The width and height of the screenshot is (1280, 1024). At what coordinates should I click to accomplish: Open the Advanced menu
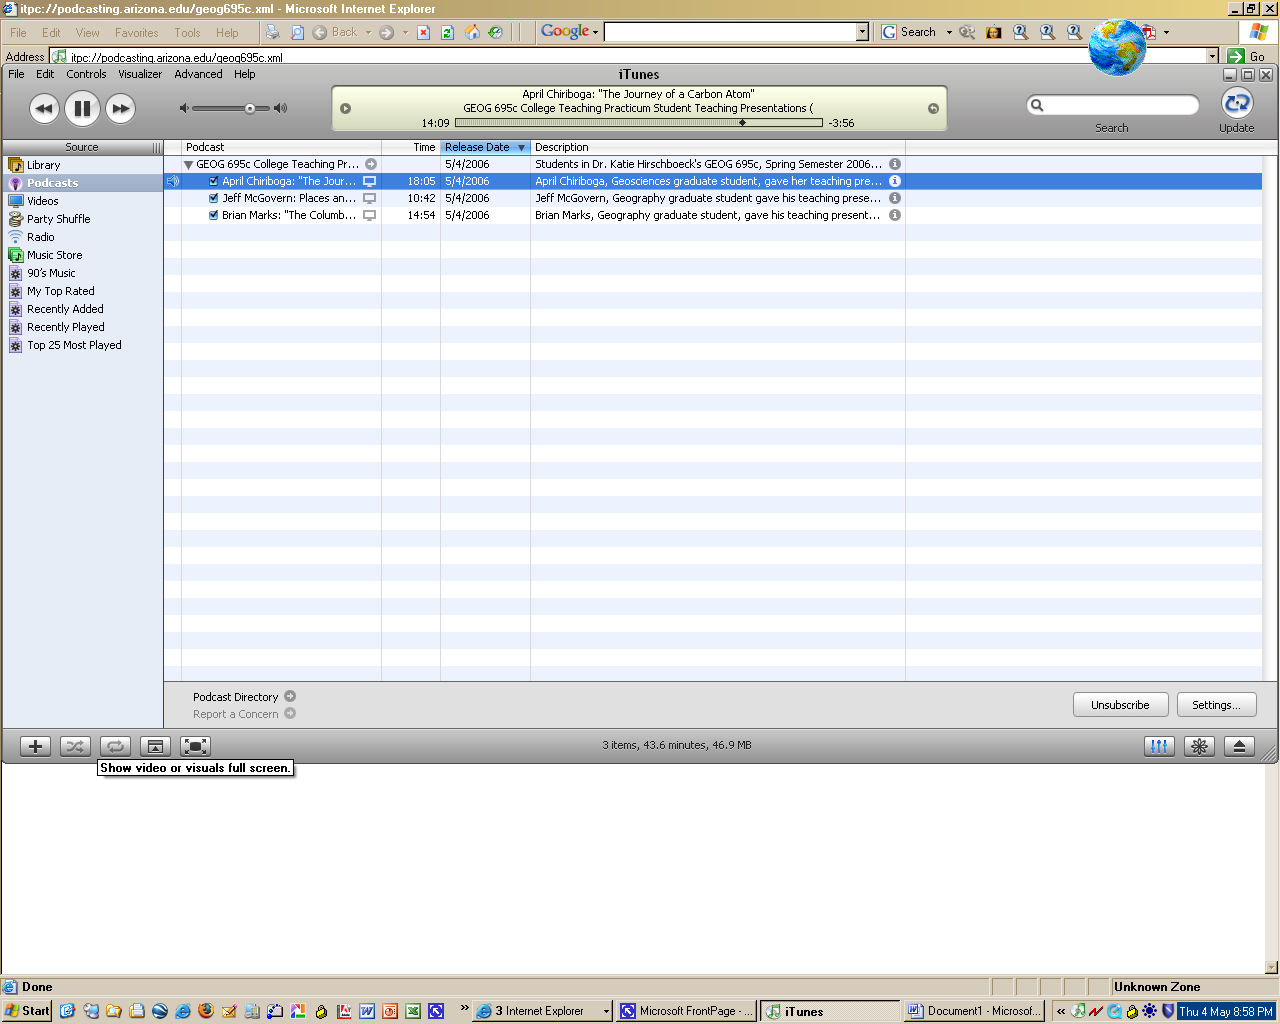[x=198, y=74]
